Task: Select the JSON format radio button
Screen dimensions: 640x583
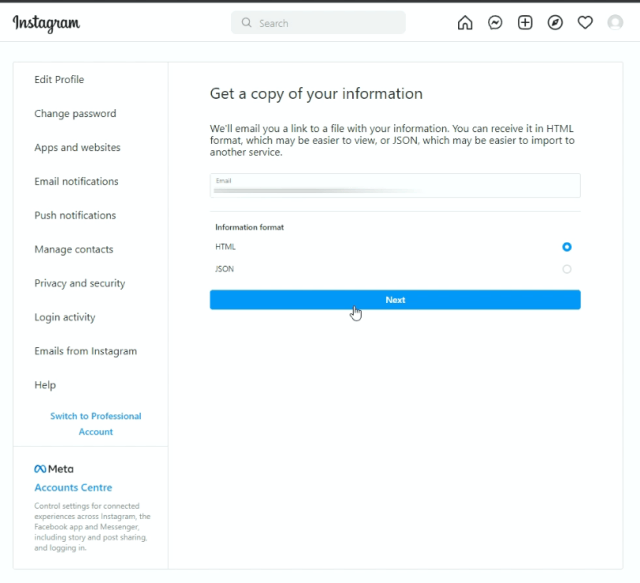Action: pos(567,269)
